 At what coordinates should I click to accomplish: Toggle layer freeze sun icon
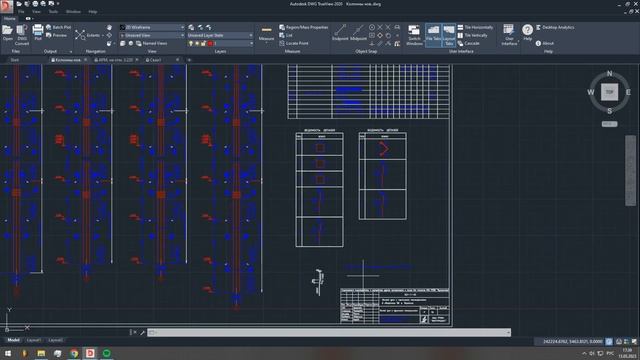[x=197, y=43]
